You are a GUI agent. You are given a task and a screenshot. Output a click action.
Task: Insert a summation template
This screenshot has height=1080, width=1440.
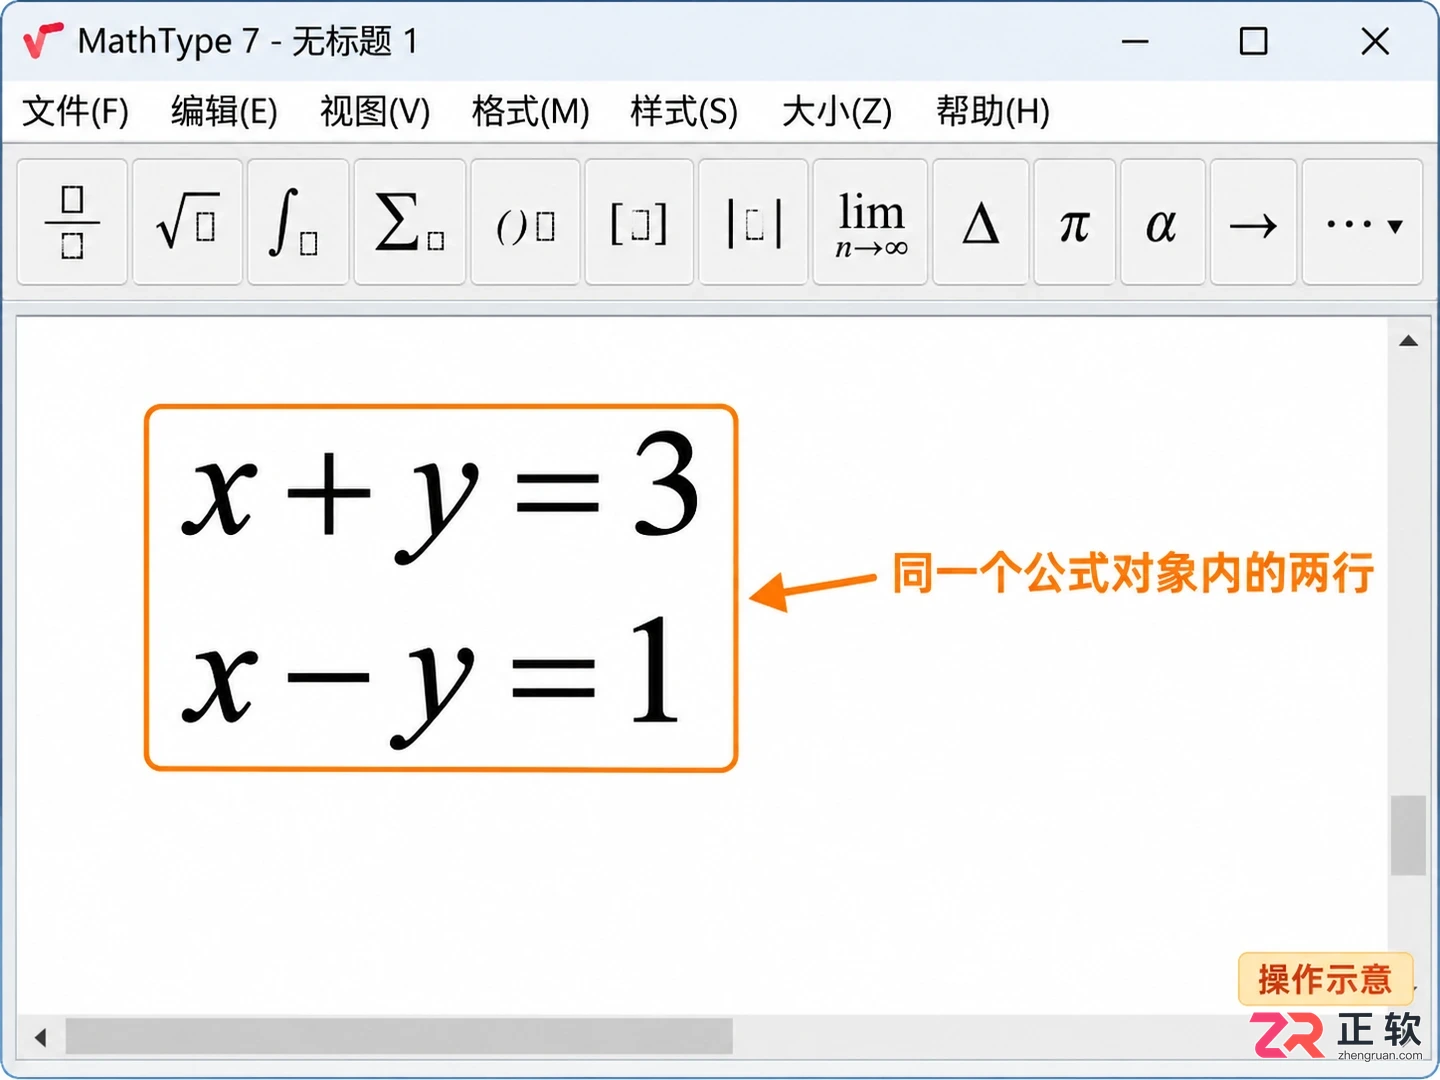(x=410, y=222)
